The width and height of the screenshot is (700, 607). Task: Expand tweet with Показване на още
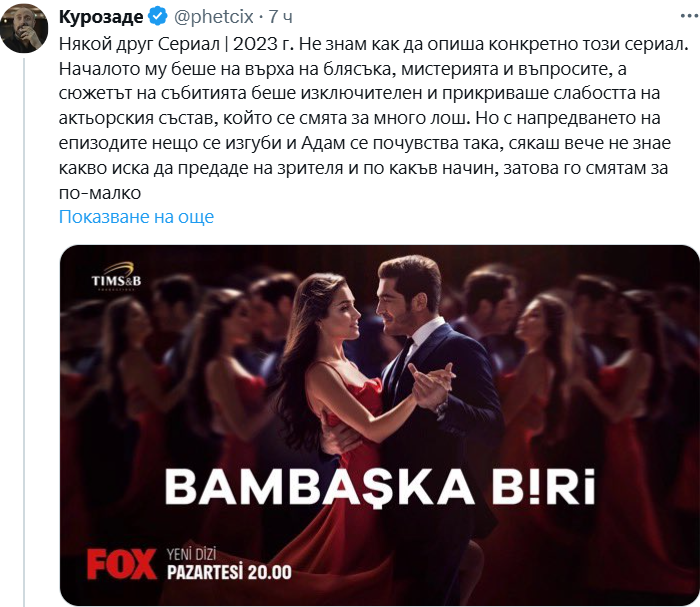(137, 217)
